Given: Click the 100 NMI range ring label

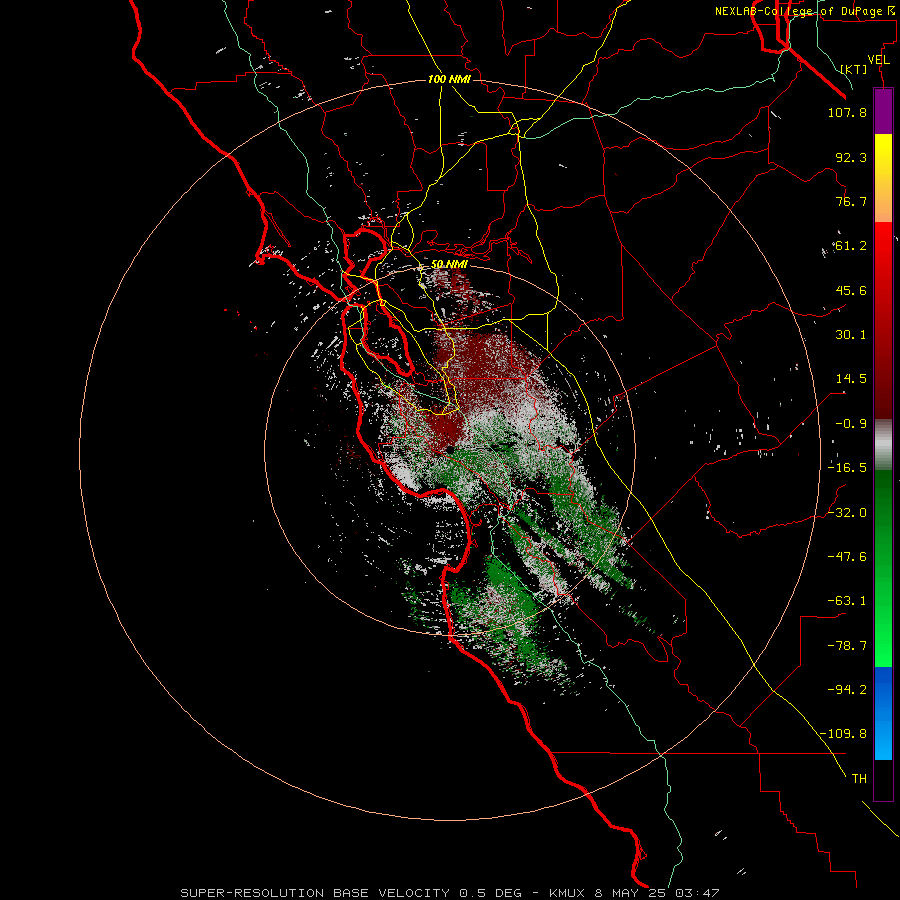Looking at the screenshot, I should (449, 79).
